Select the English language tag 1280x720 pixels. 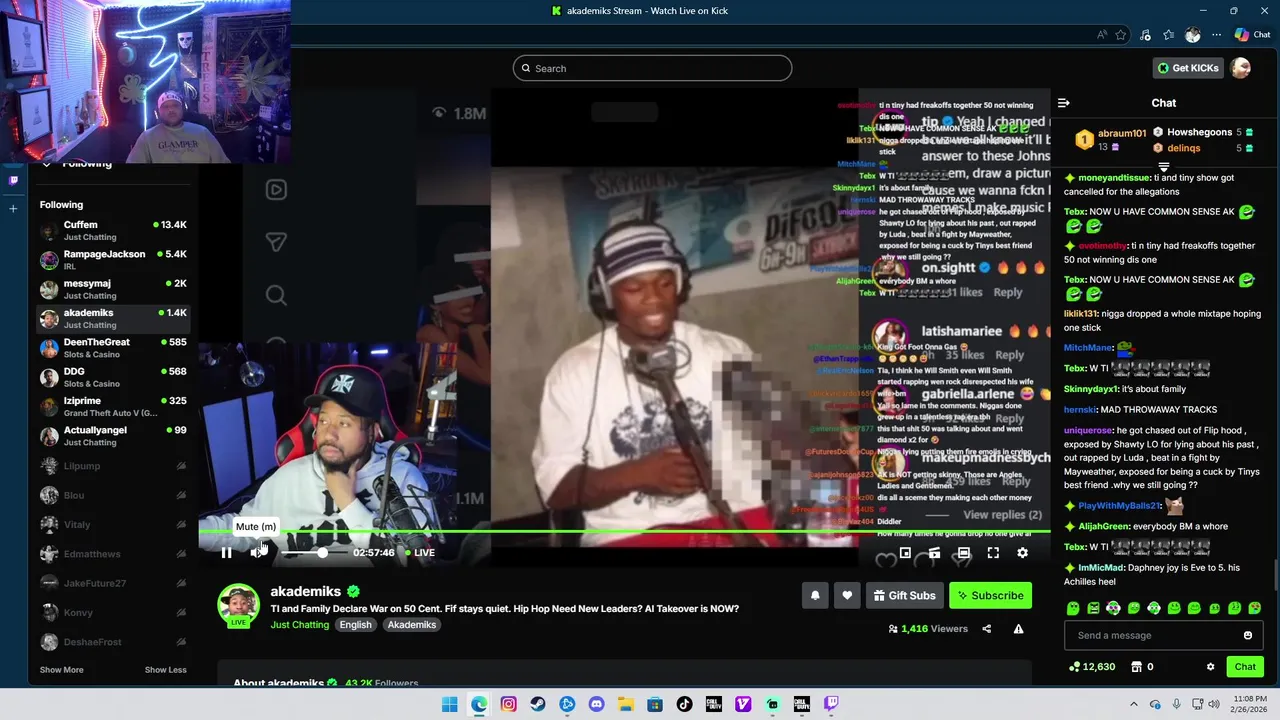(x=355, y=624)
